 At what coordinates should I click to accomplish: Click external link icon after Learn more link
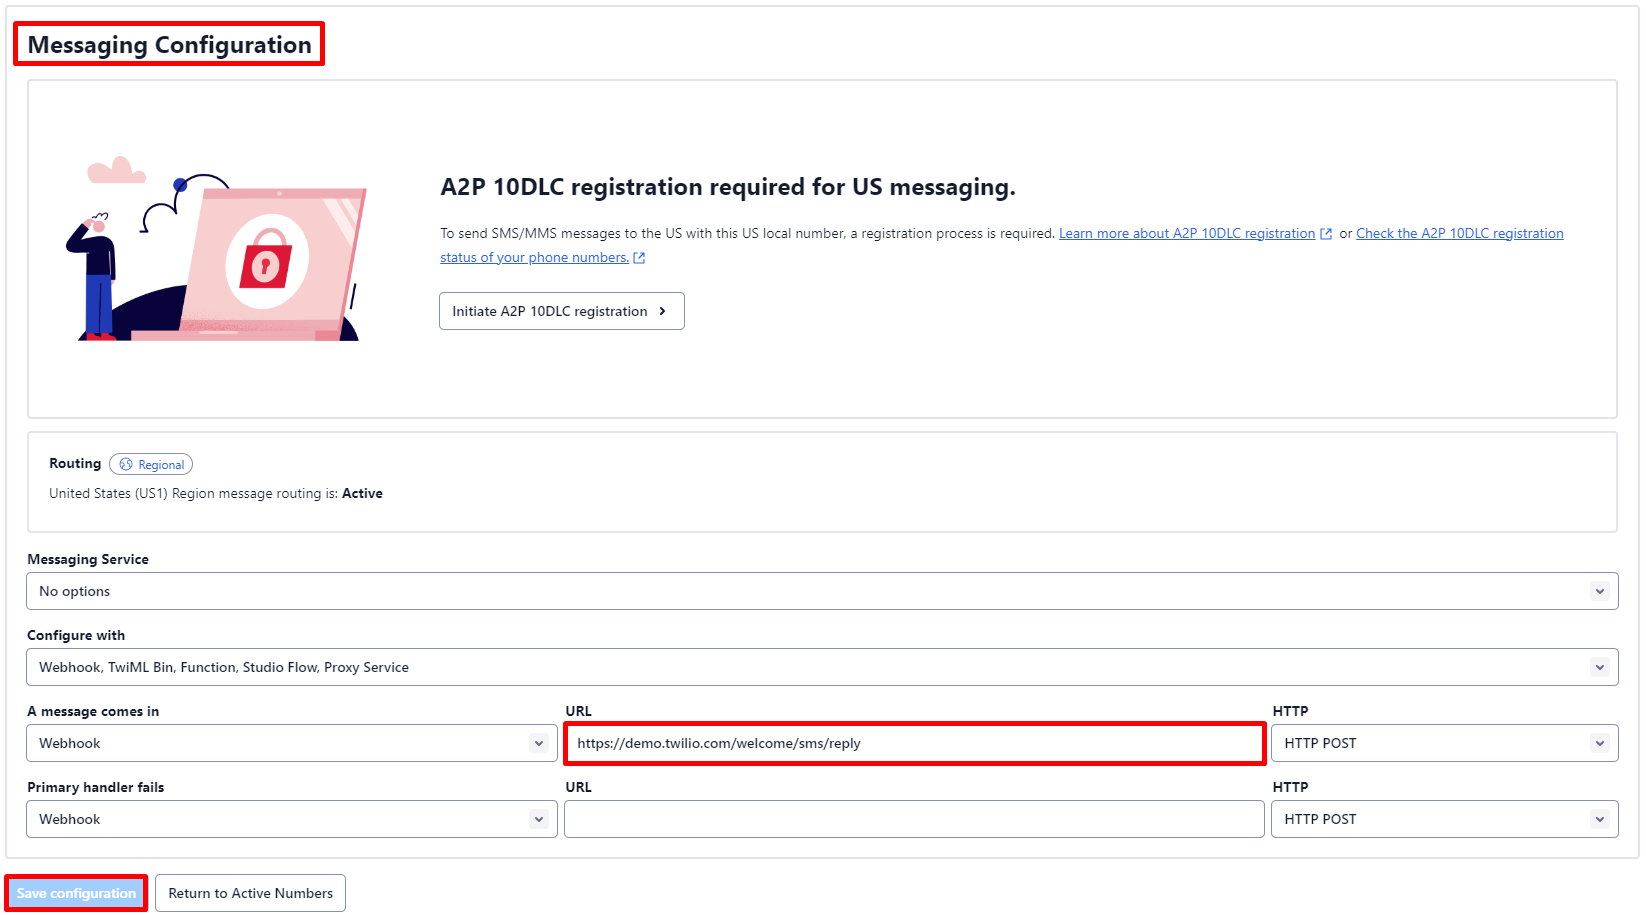[x=1326, y=234]
